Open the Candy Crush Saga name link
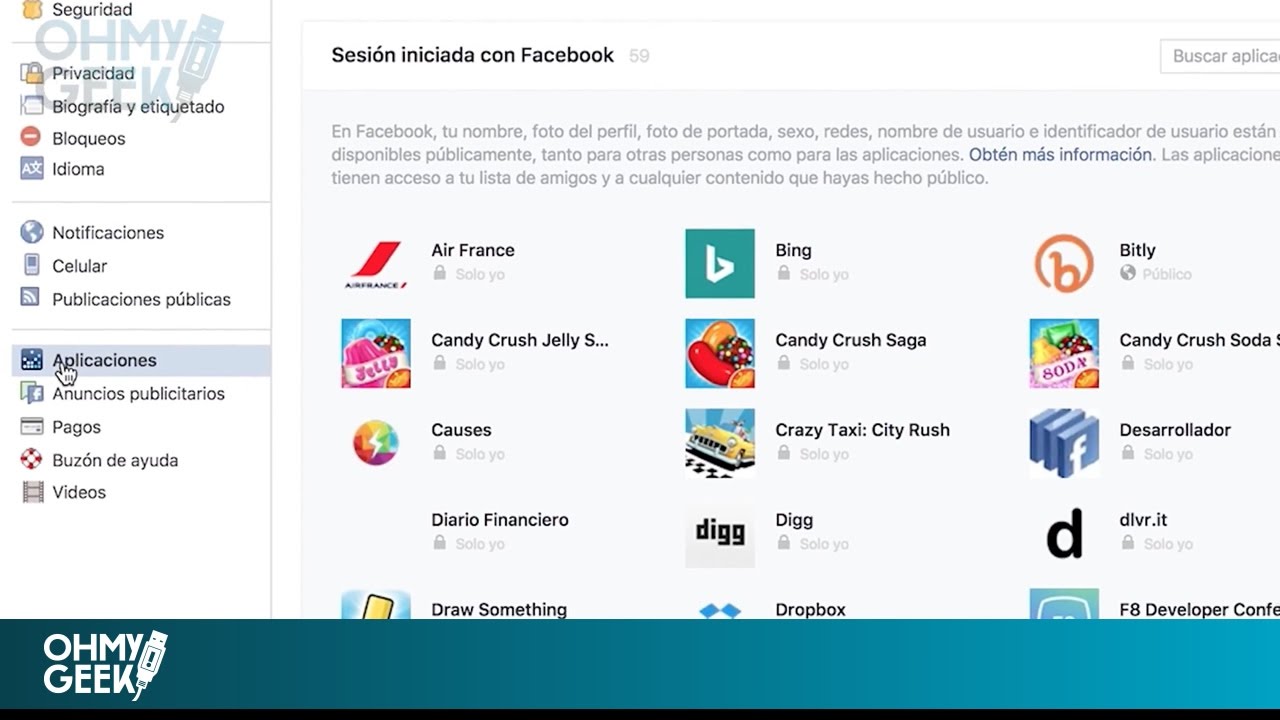This screenshot has width=1280, height=720. pos(851,340)
